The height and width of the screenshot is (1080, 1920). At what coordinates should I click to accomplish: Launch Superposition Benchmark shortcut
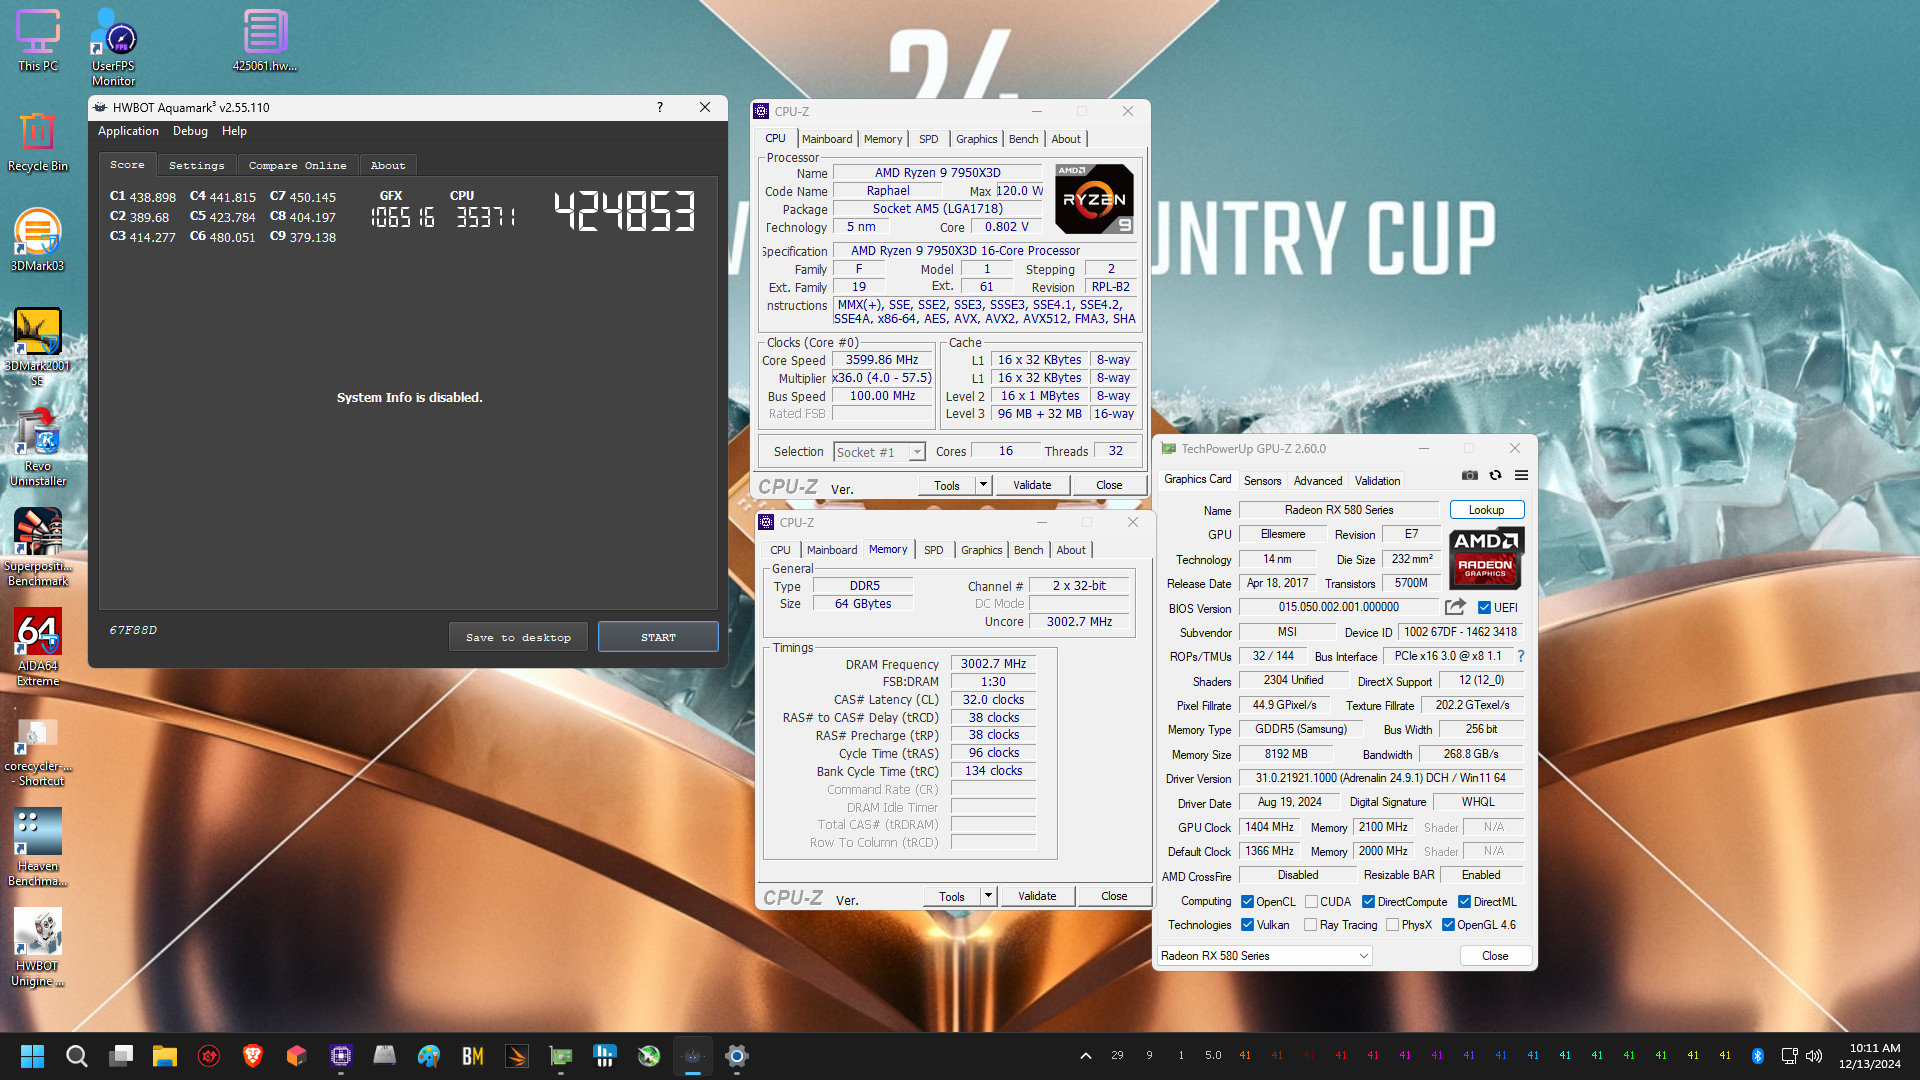38,546
